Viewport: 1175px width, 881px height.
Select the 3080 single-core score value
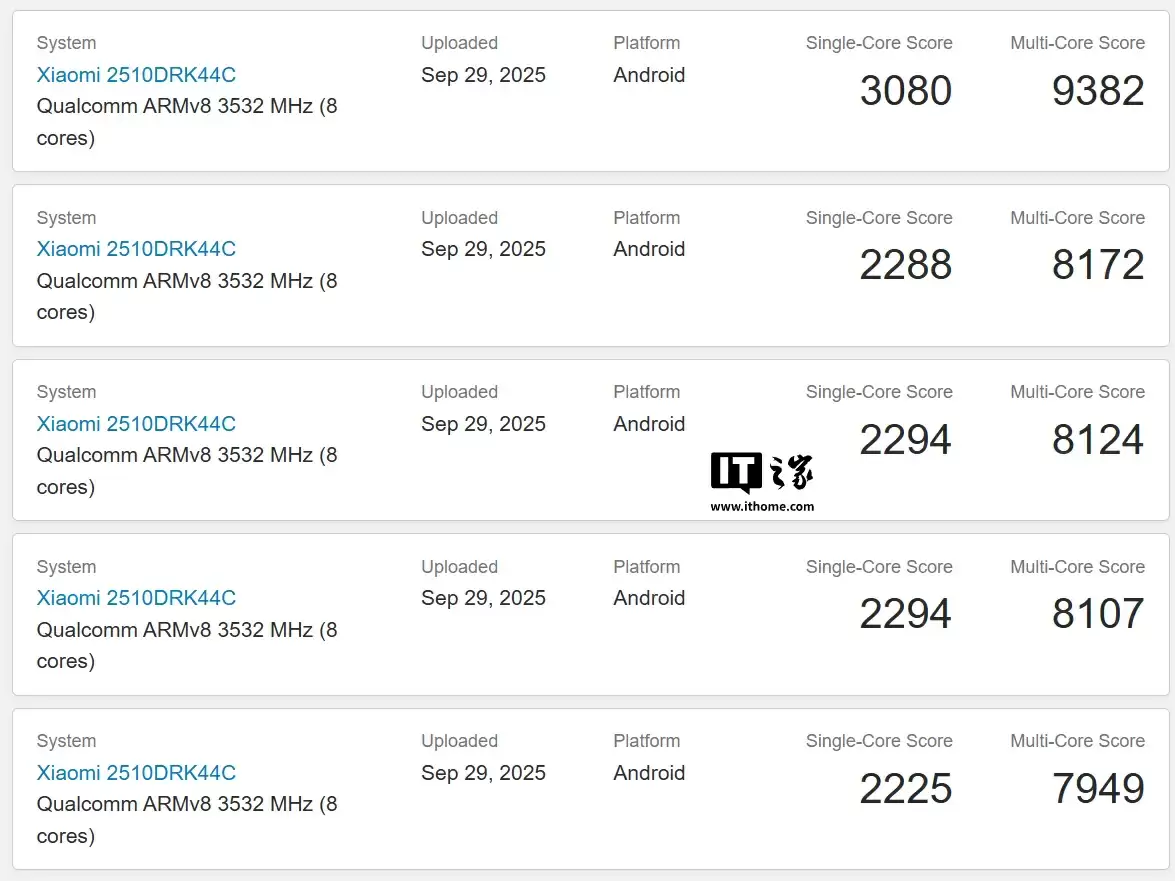[x=905, y=91]
